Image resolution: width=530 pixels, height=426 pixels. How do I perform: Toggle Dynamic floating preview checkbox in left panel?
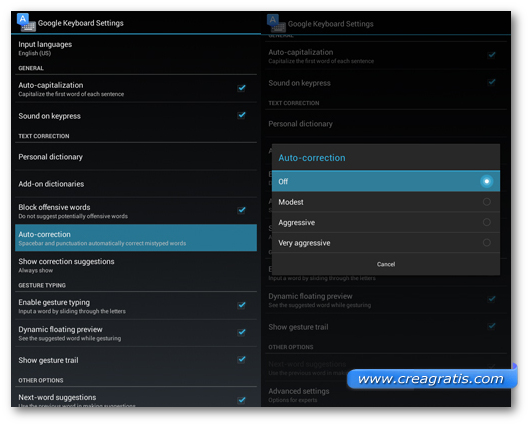point(241,332)
